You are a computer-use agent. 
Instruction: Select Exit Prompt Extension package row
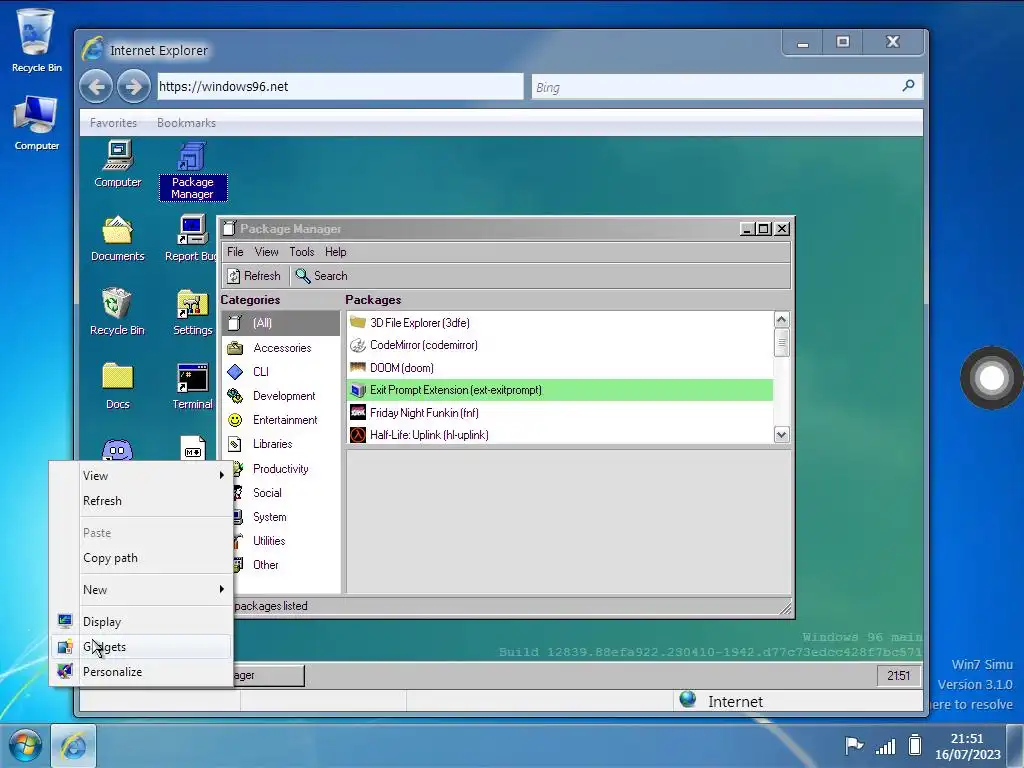(560, 390)
